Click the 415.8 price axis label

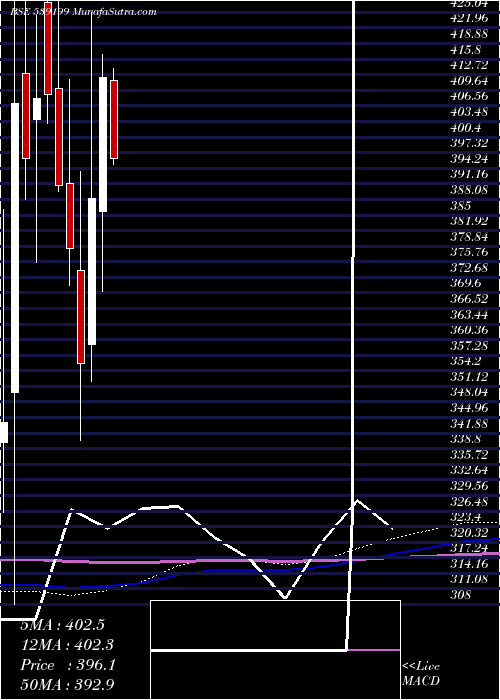pos(465,50)
